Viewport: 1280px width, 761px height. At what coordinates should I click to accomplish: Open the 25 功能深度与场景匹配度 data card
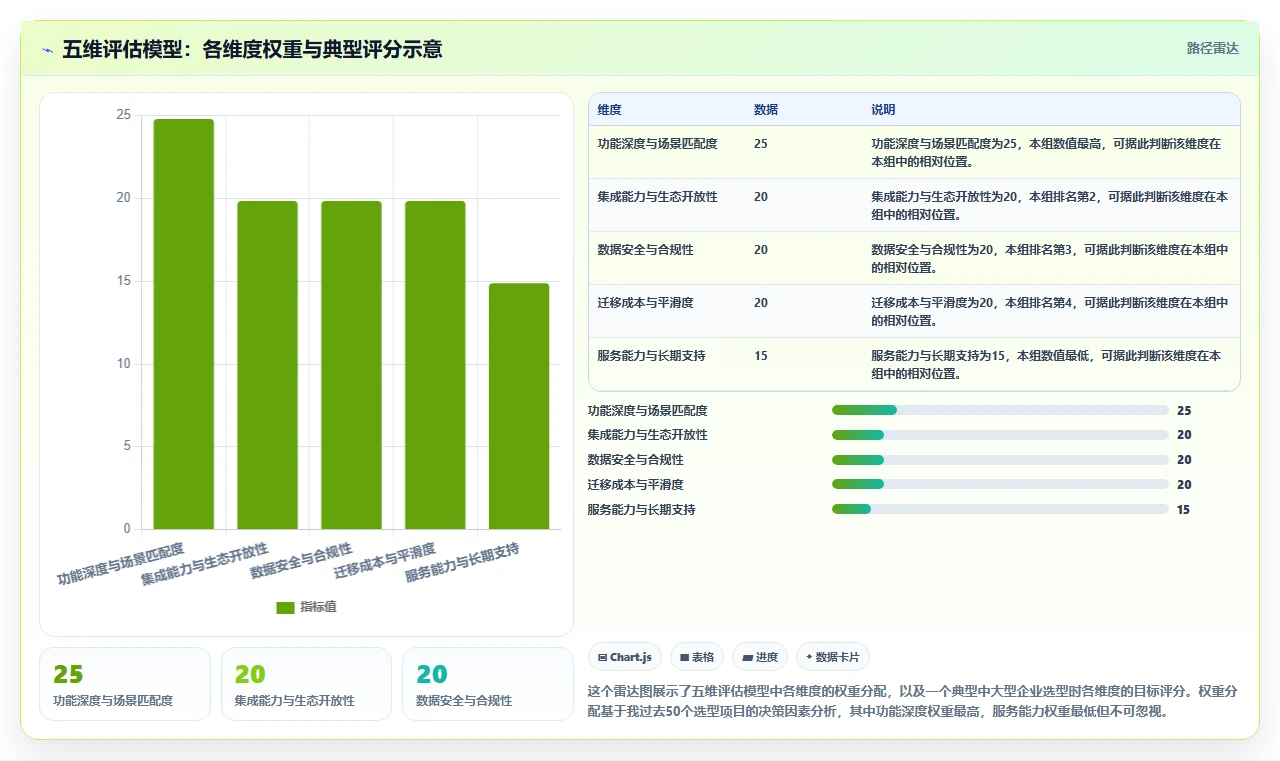tap(125, 684)
